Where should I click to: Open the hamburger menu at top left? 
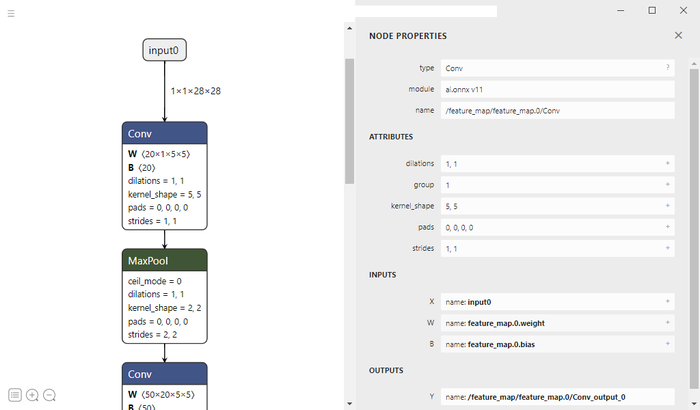click(x=11, y=14)
